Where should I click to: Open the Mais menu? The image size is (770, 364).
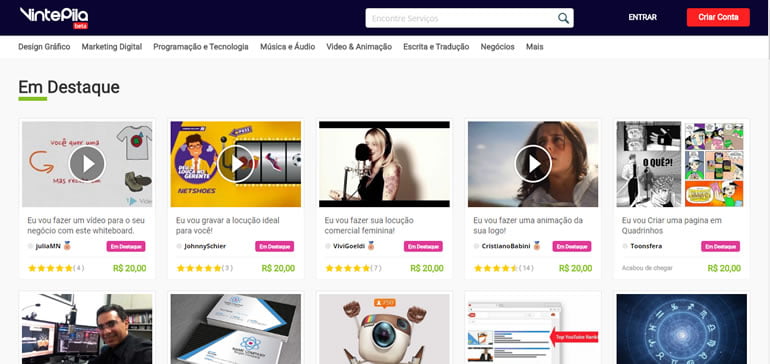click(534, 47)
